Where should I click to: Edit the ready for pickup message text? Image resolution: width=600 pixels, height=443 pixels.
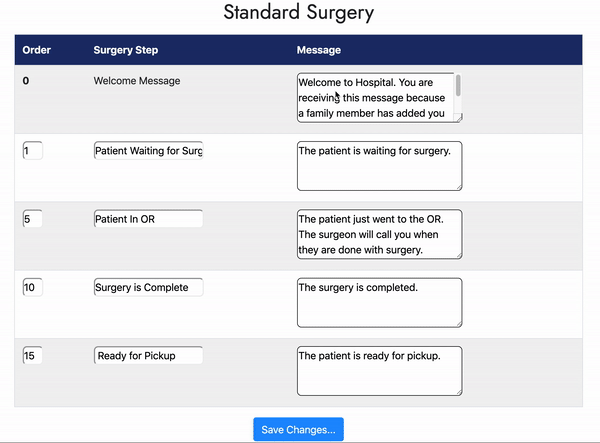click(x=379, y=370)
